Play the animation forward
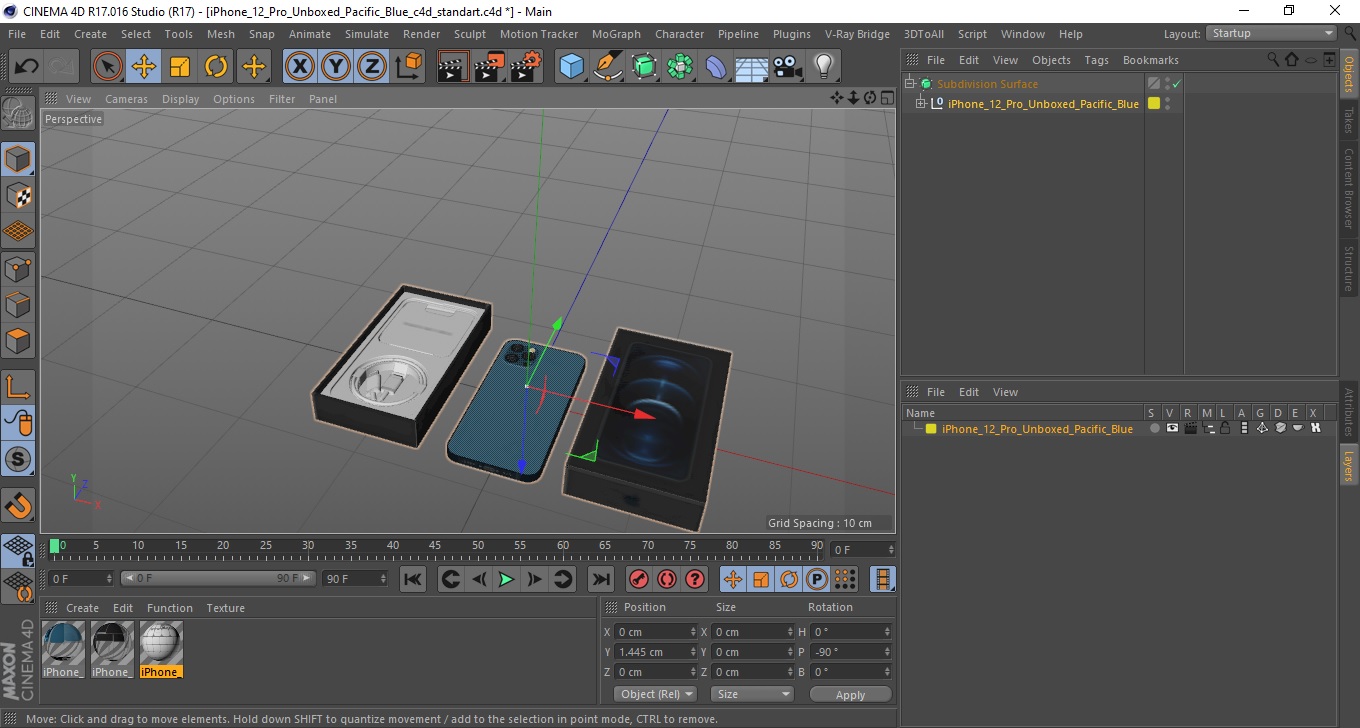The height and width of the screenshot is (728, 1360). [x=507, y=579]
